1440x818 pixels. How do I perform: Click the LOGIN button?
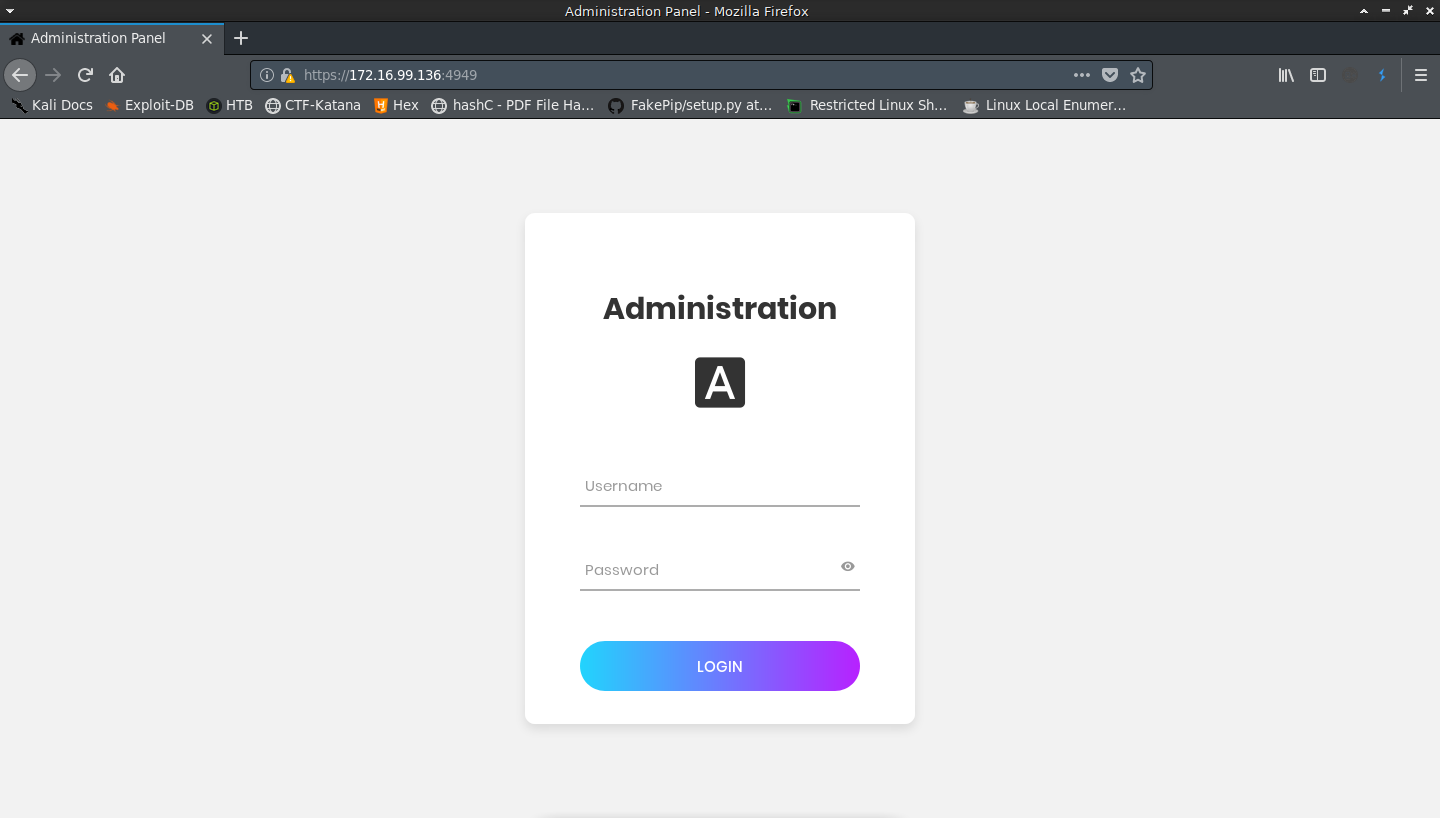click(720, 666)
